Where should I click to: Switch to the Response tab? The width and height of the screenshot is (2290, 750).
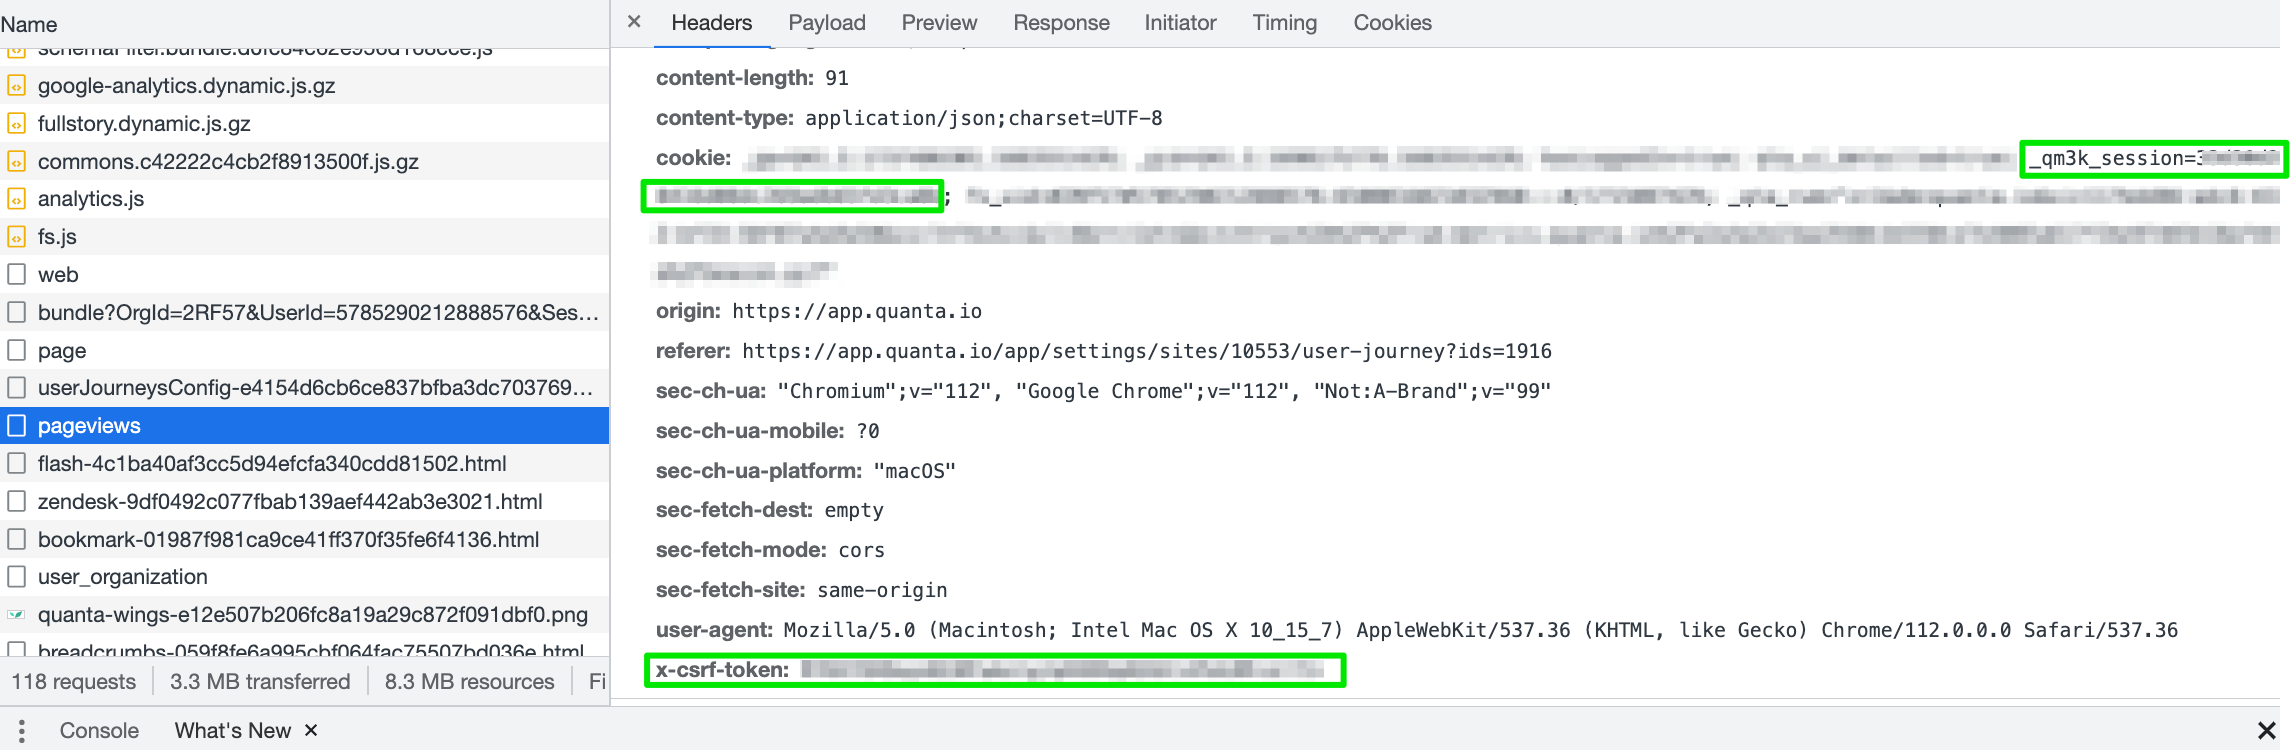click(x=1061, y=23)
